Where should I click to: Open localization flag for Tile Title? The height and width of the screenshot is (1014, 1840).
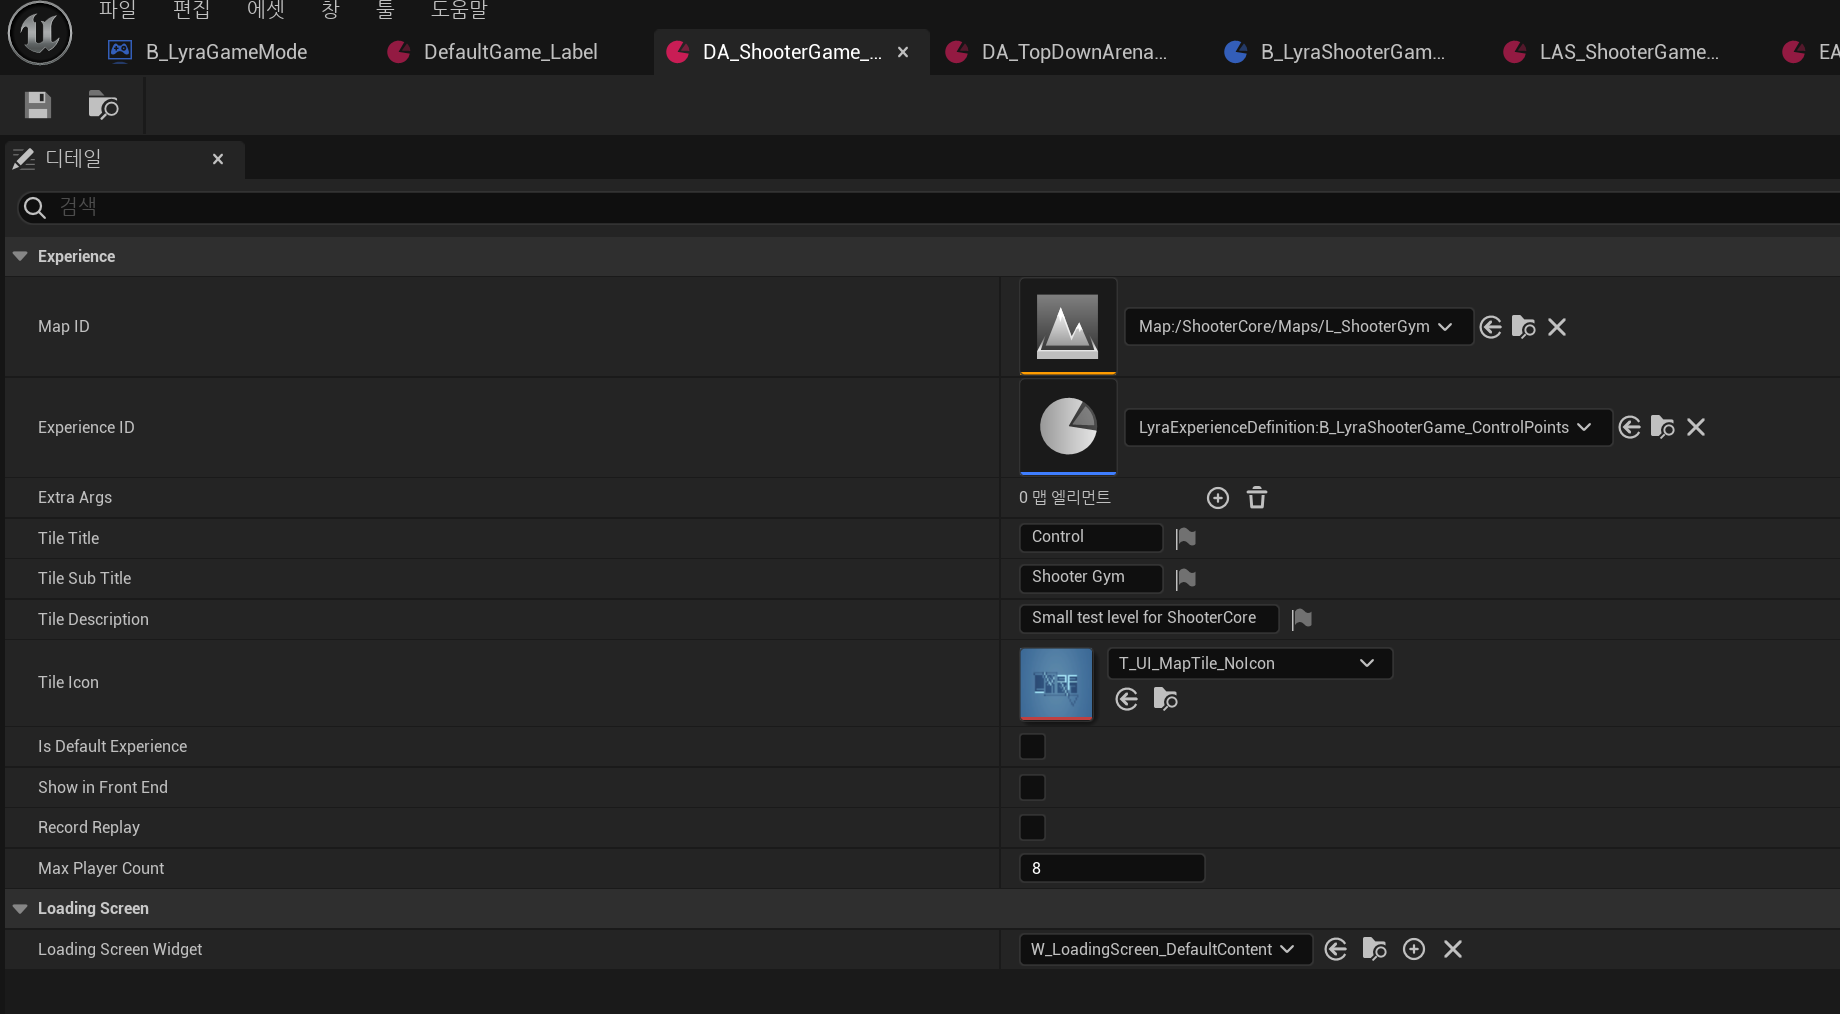click(x=1186, y=538)
